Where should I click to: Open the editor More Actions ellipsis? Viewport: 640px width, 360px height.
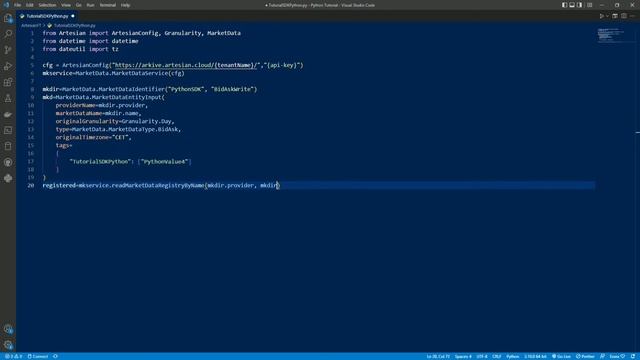(x=632, y=16)
